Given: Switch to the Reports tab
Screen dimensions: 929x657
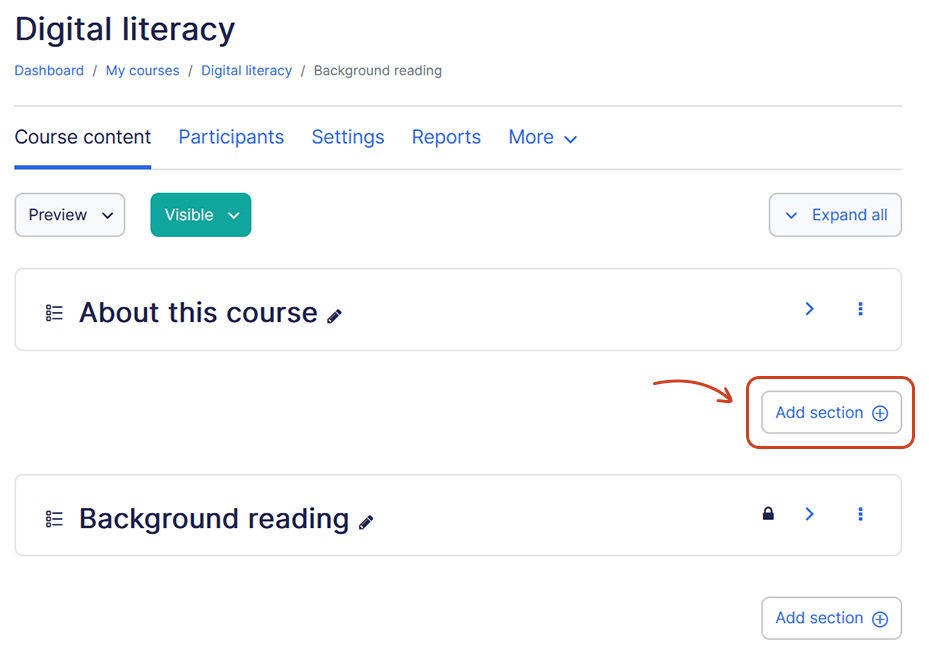Looking at the screenshot, I should pyautogui.click(x=446, y=137).
